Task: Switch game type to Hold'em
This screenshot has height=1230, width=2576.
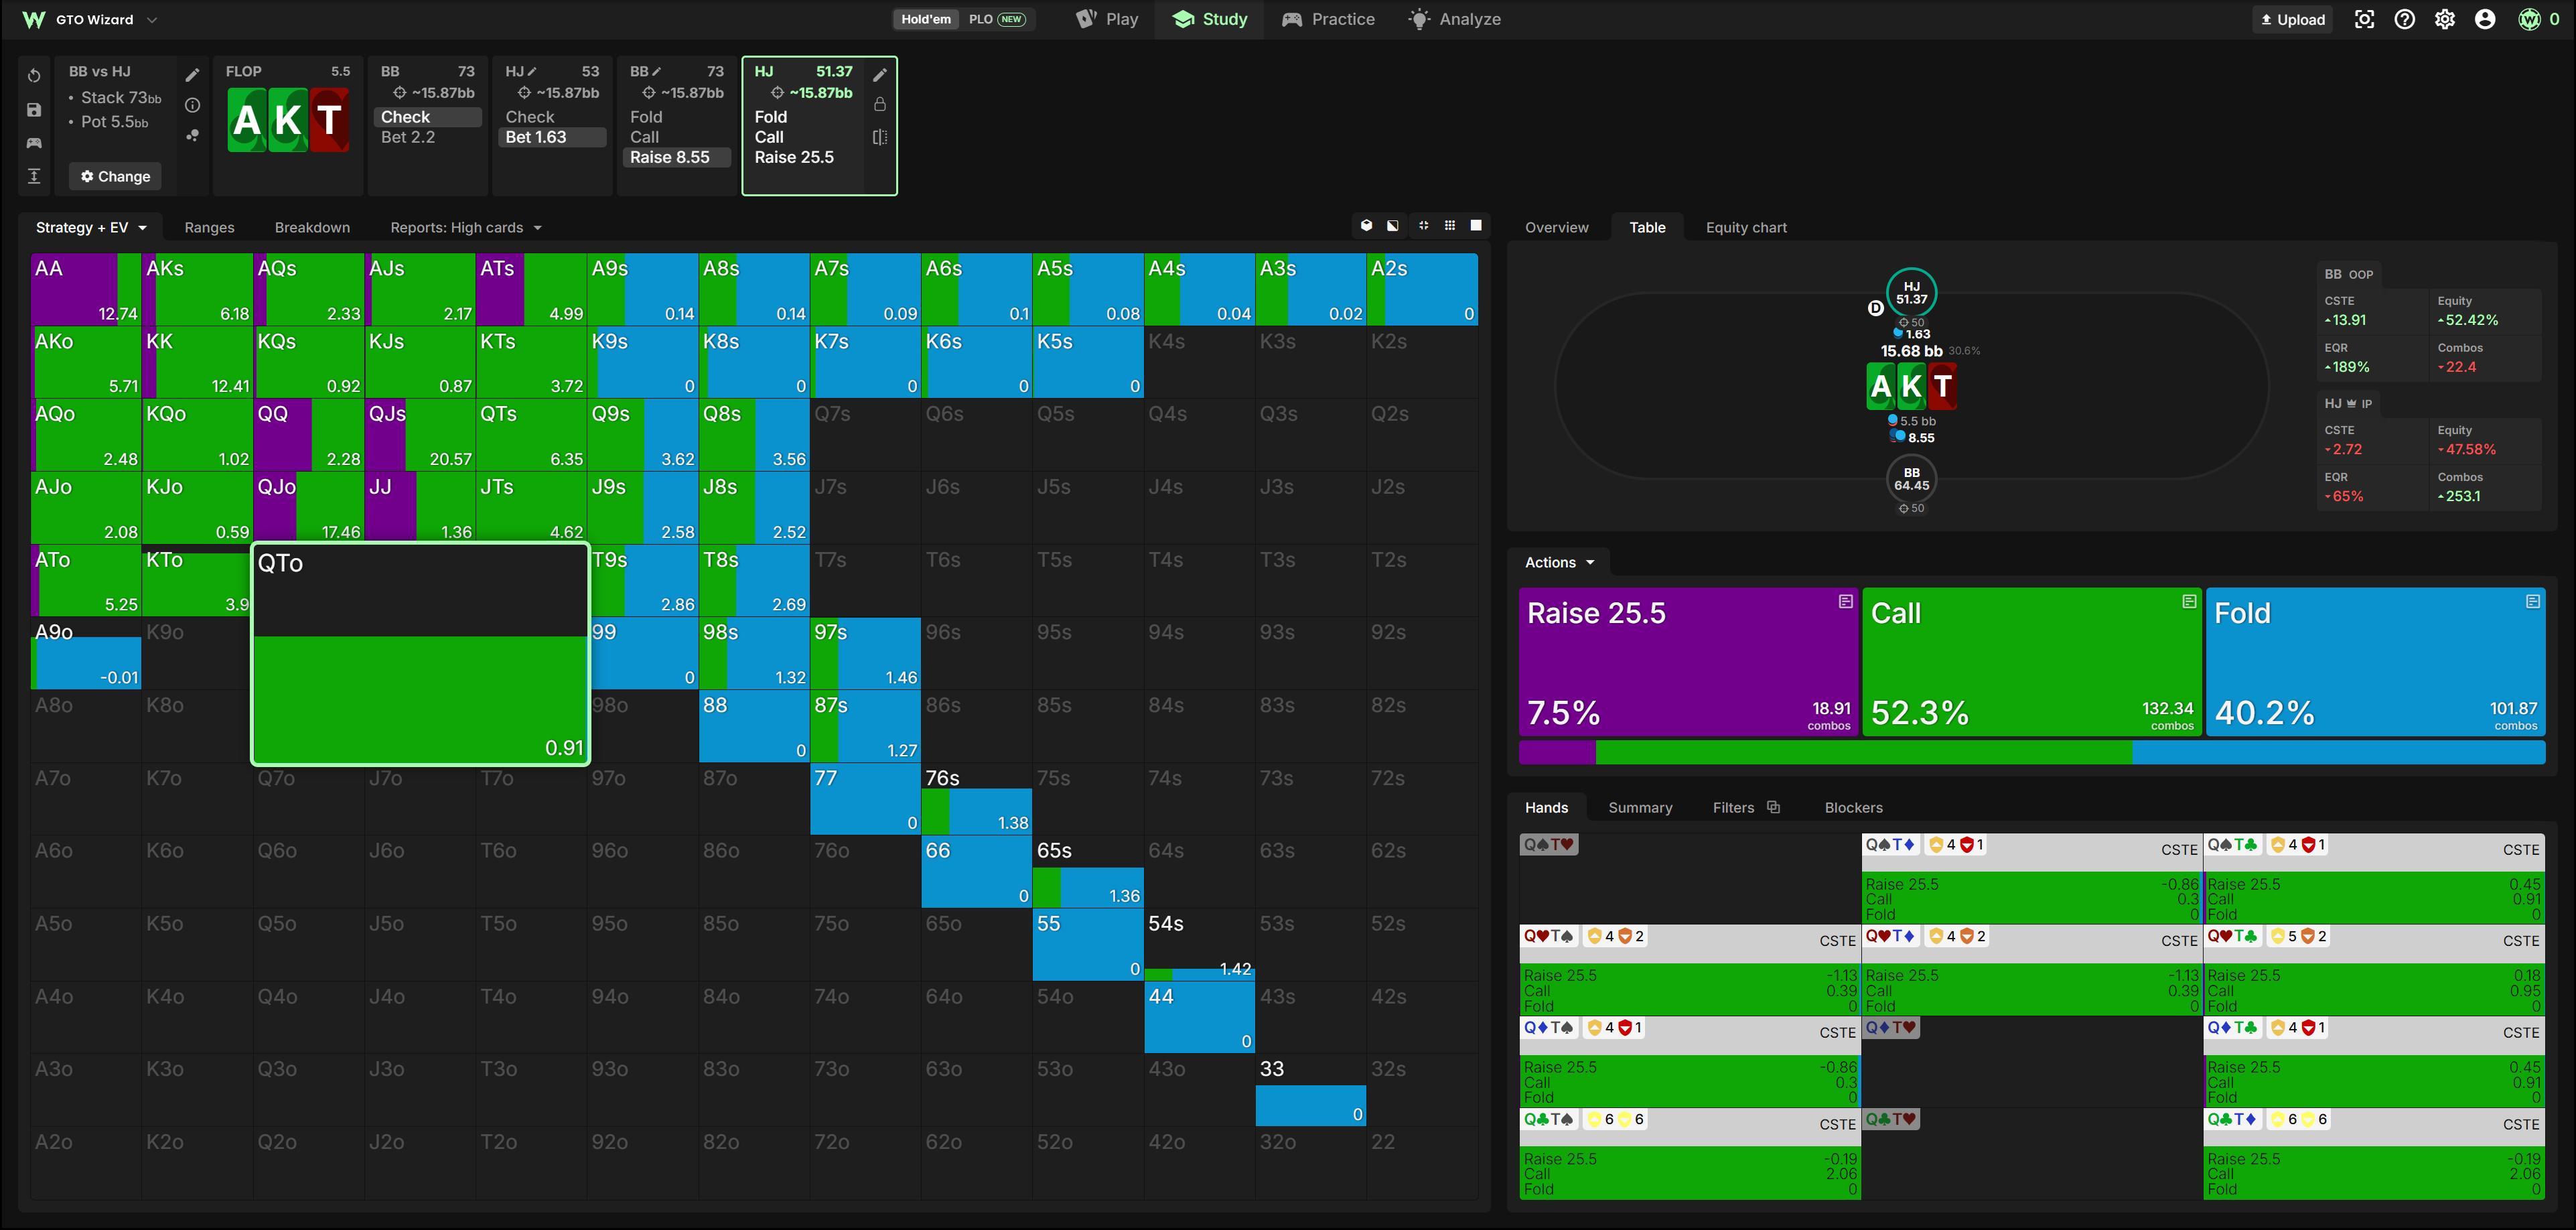Action: pyautogui.click(x=926, y=19)
